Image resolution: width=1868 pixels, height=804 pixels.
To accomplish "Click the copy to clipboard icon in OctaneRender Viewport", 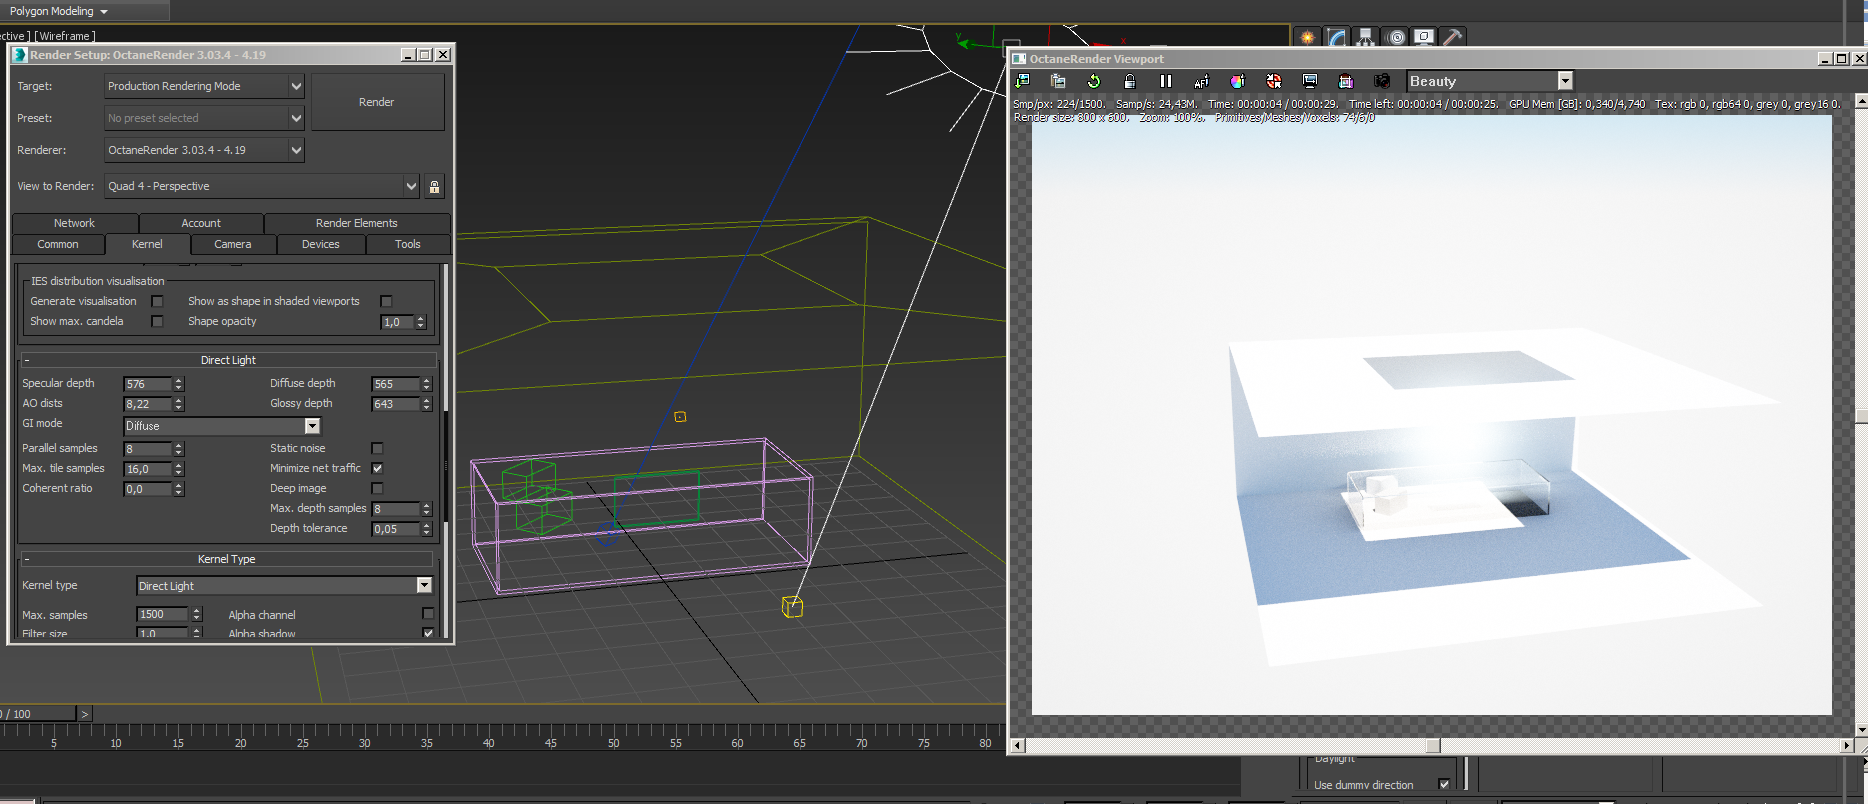I will (x=1058, y=81).
